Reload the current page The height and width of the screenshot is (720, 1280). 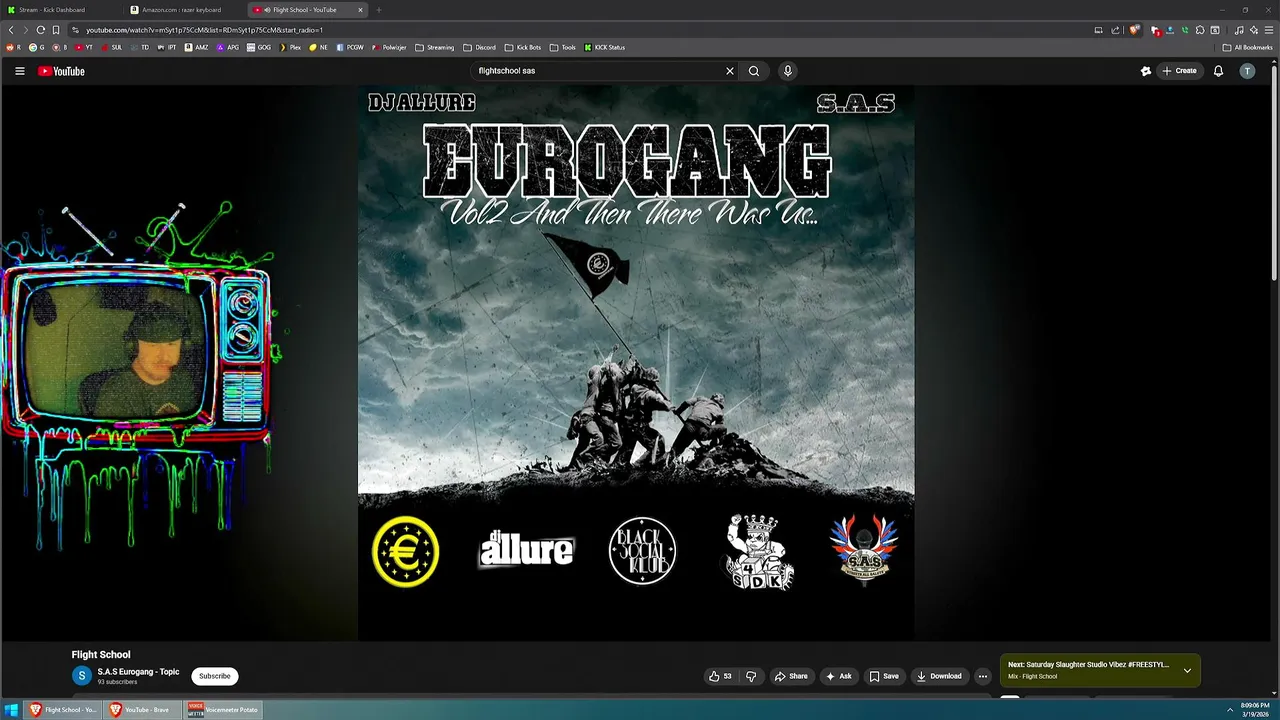click(41, 30)
